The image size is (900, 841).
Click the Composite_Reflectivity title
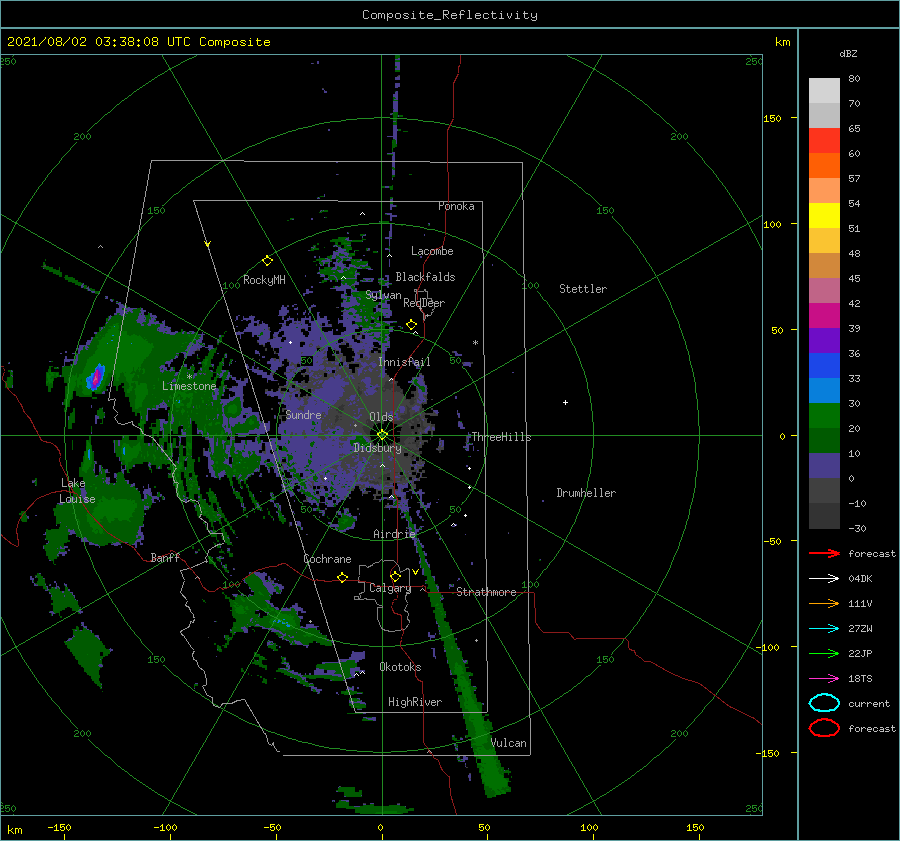450,15
